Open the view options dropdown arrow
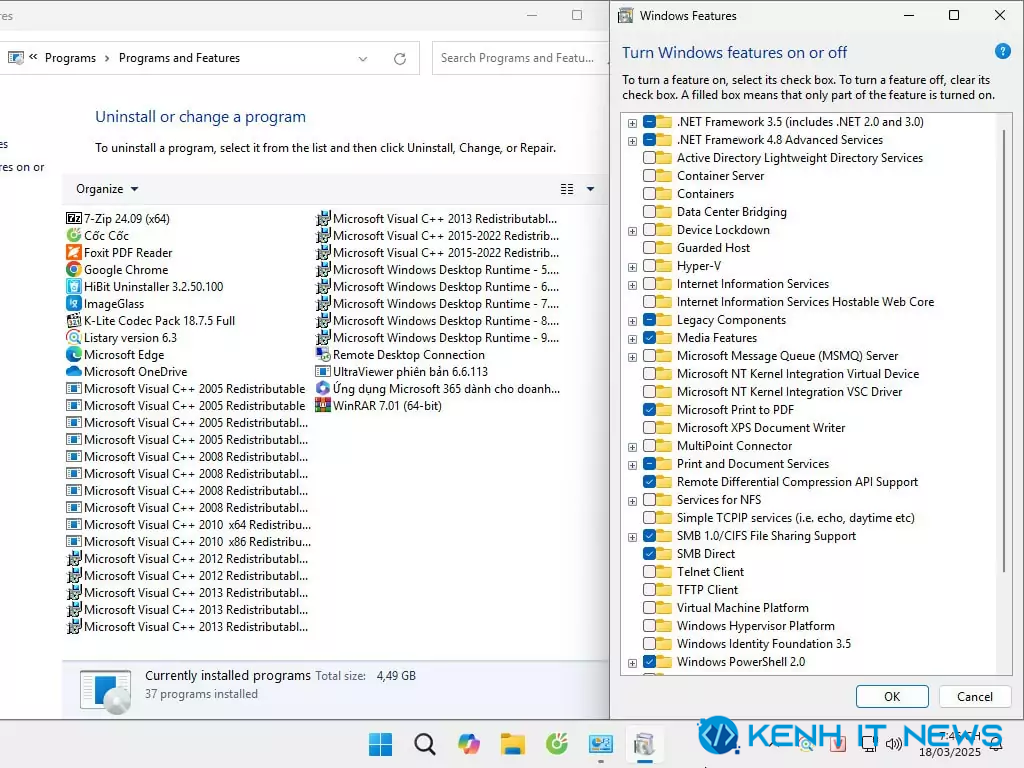1024x768 pixels. [590, 189]
